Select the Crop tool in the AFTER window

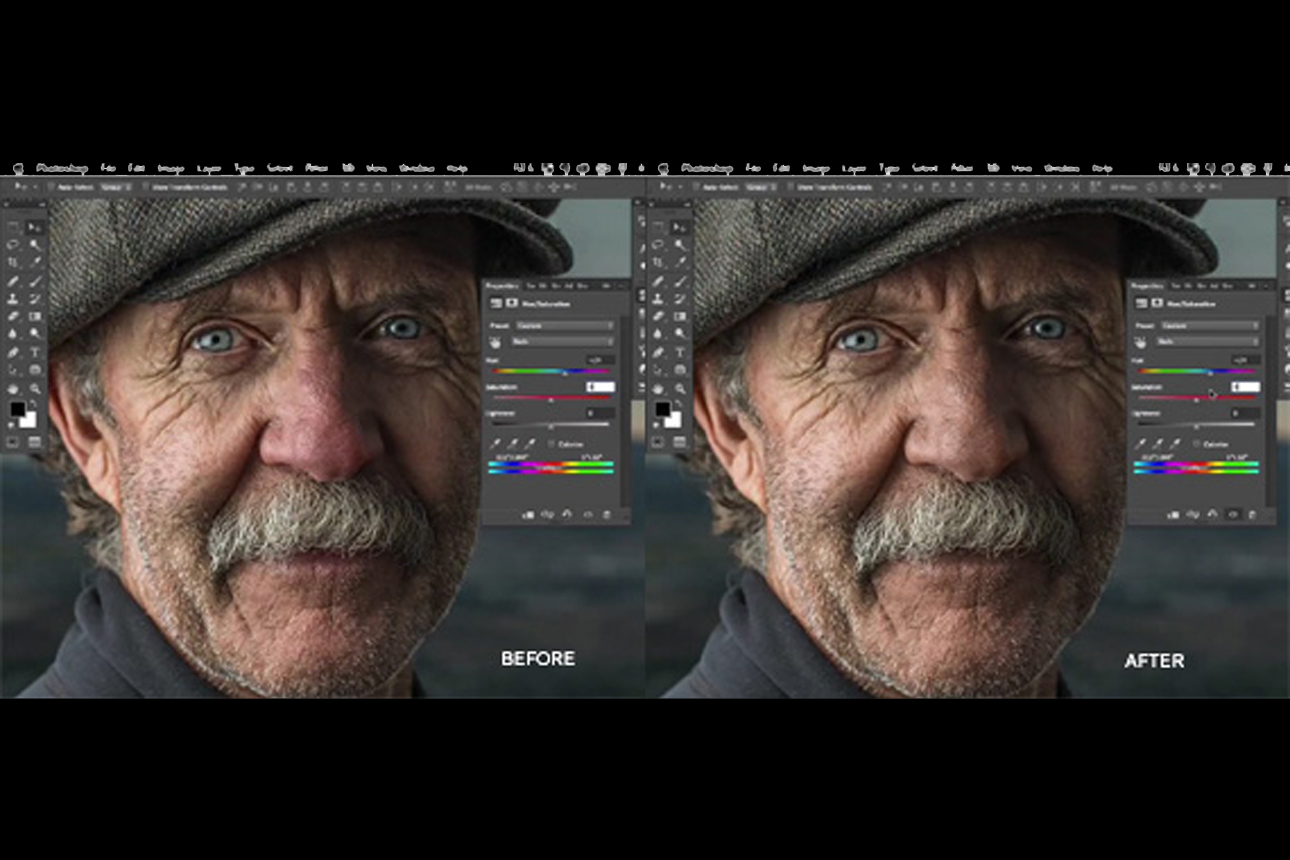(659, 263)
